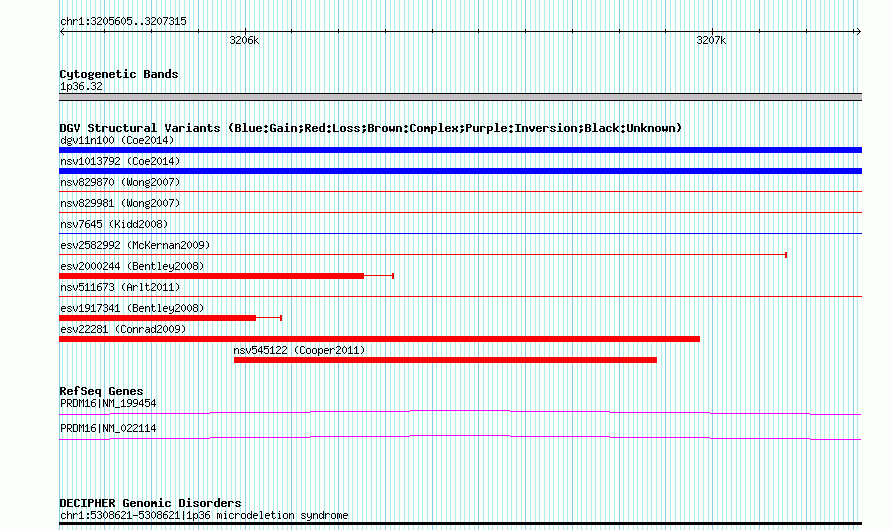
Task: Open variant nsv829981 (Wong2007)
Action: point(120,203)
